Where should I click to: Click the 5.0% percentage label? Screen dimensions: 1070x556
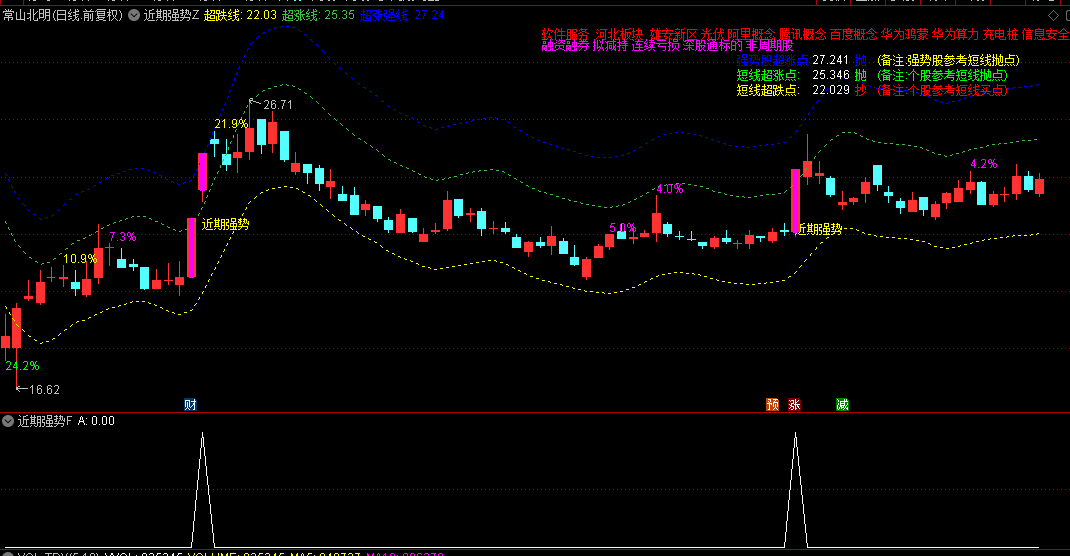[622, 228]
